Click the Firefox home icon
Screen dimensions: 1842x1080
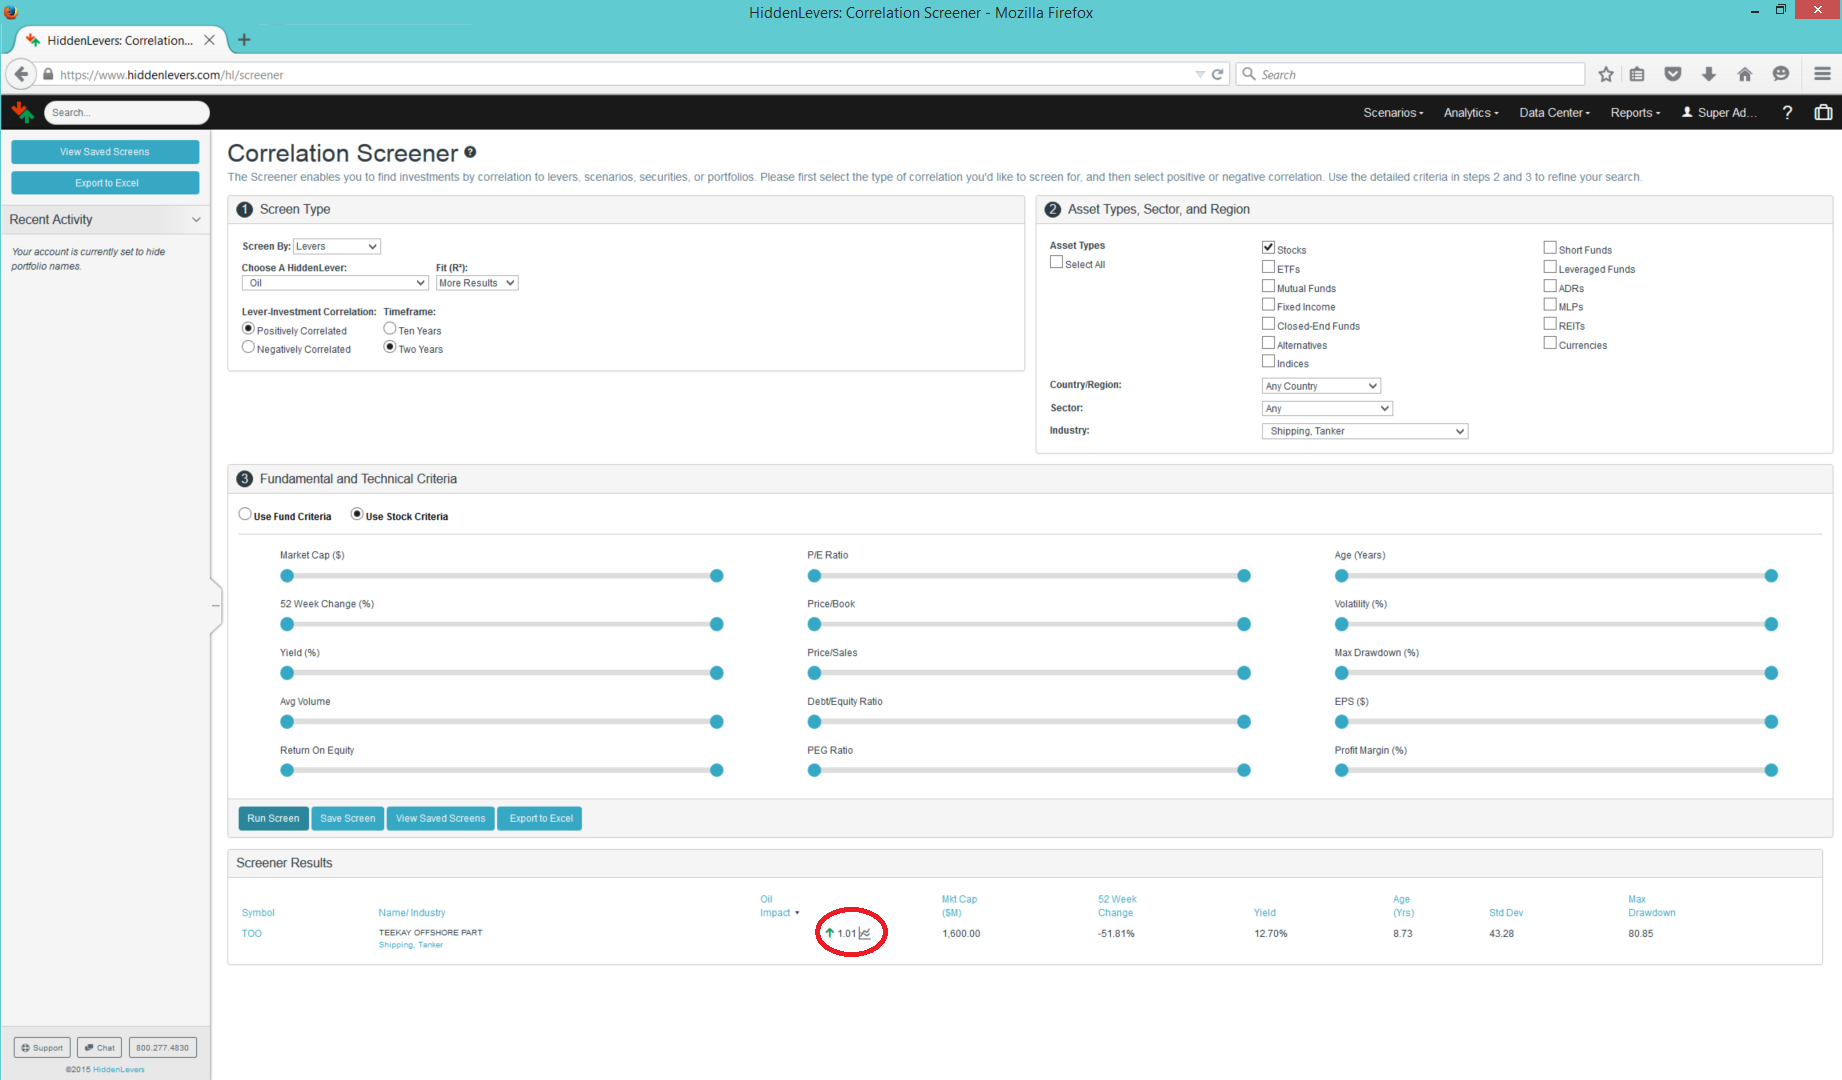click(1745, 74)
